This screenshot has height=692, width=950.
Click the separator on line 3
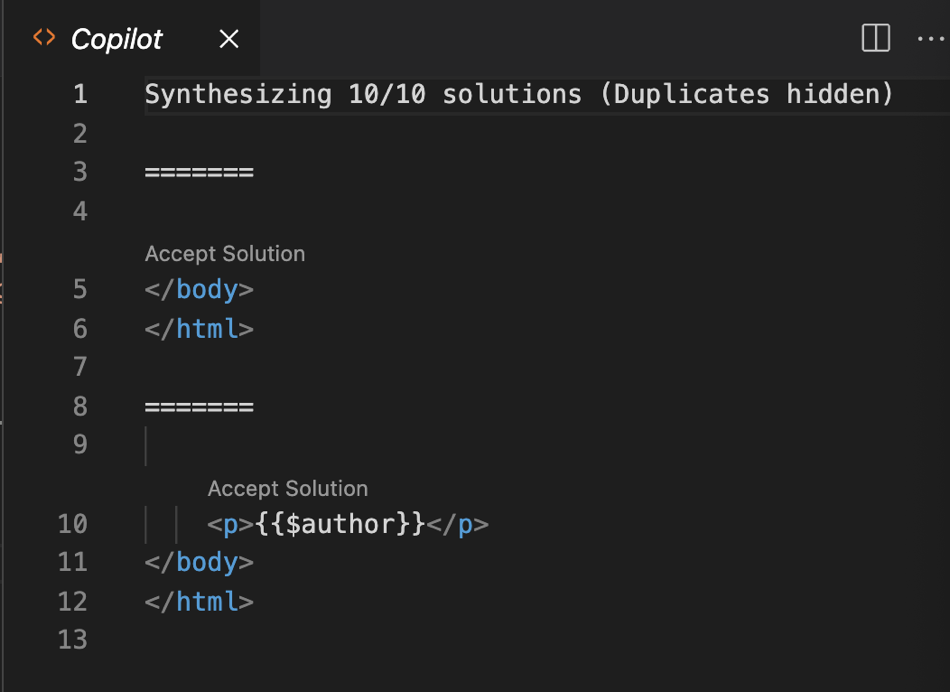(199, 173)
